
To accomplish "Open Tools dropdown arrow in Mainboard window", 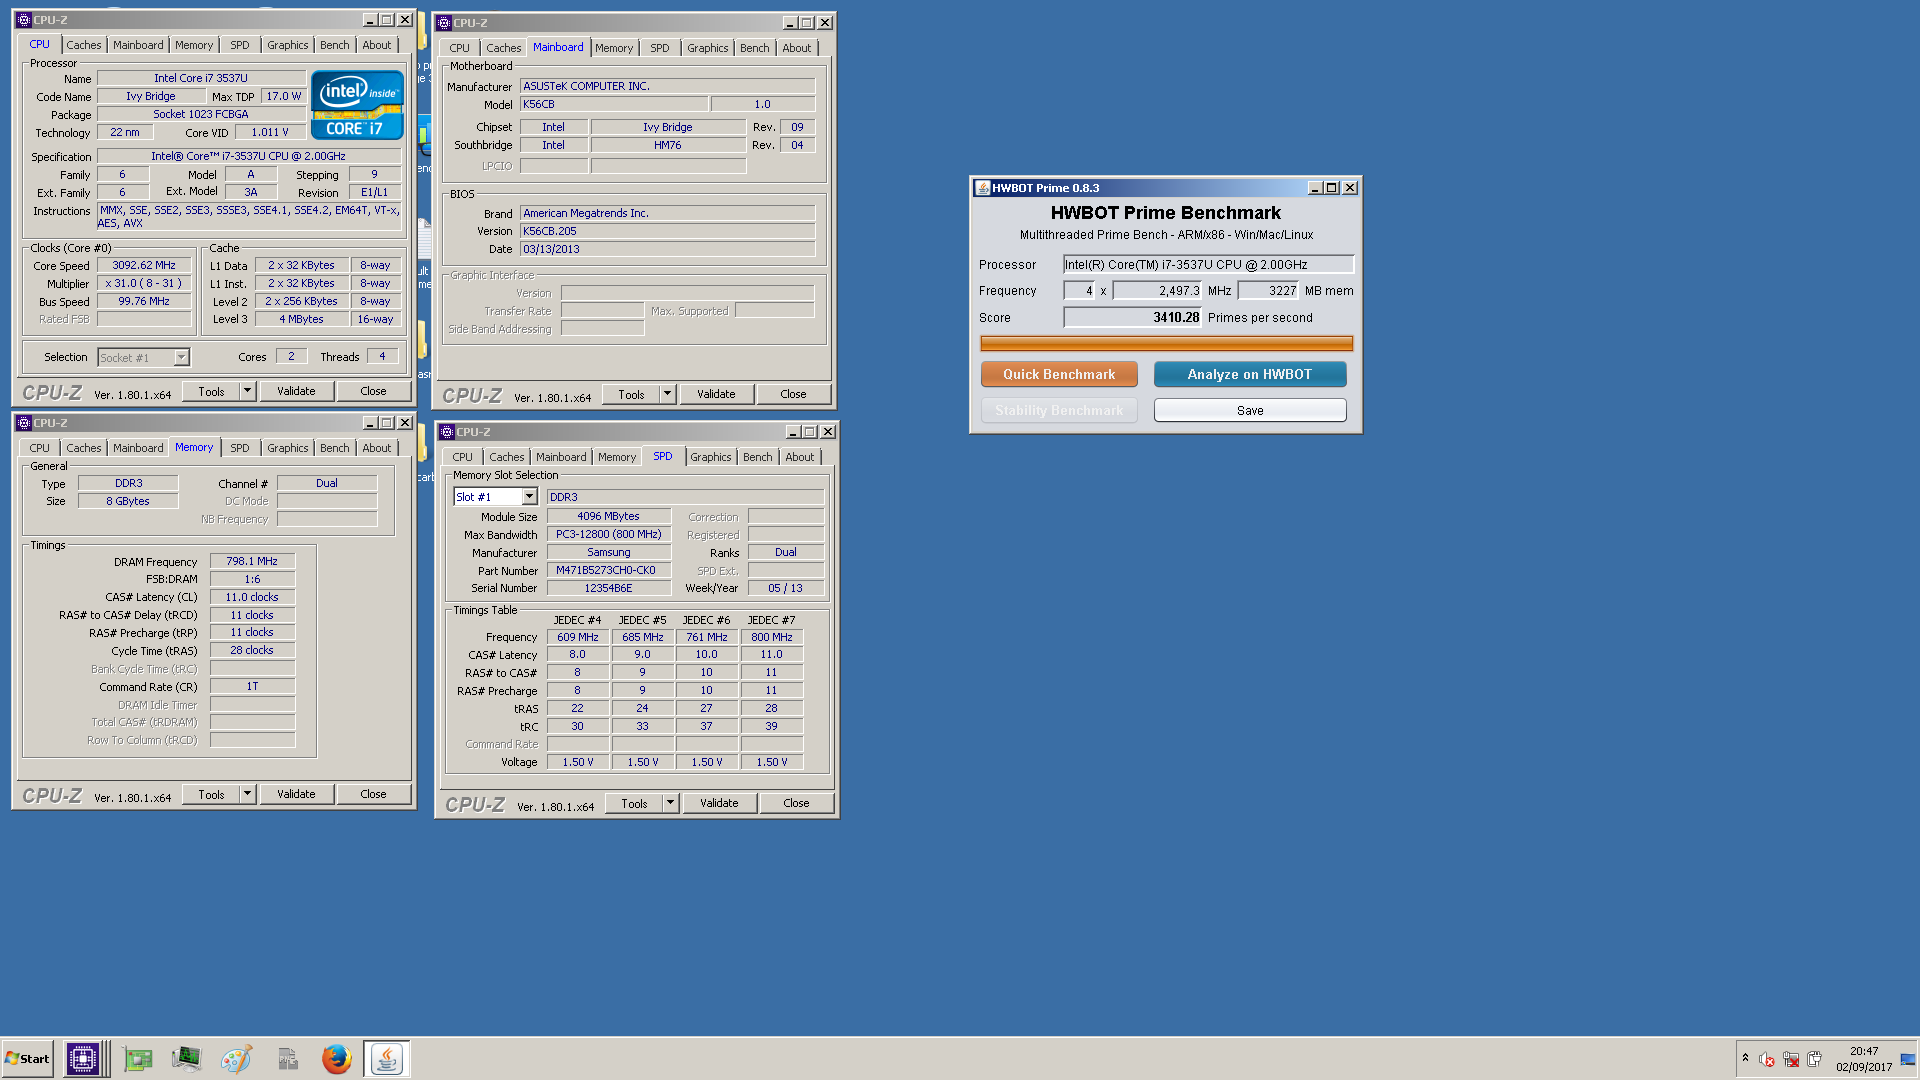I will (x=668, y=394).
